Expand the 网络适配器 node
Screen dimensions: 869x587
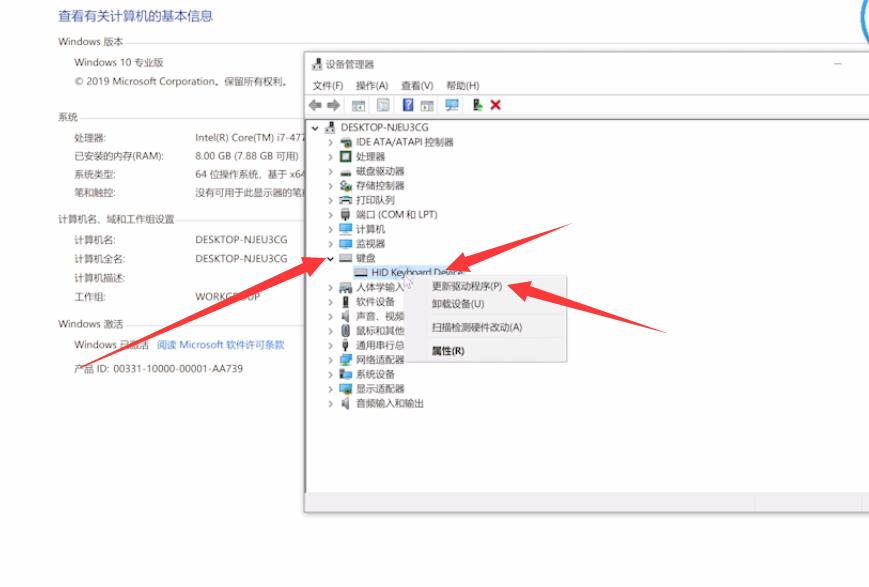330,360
